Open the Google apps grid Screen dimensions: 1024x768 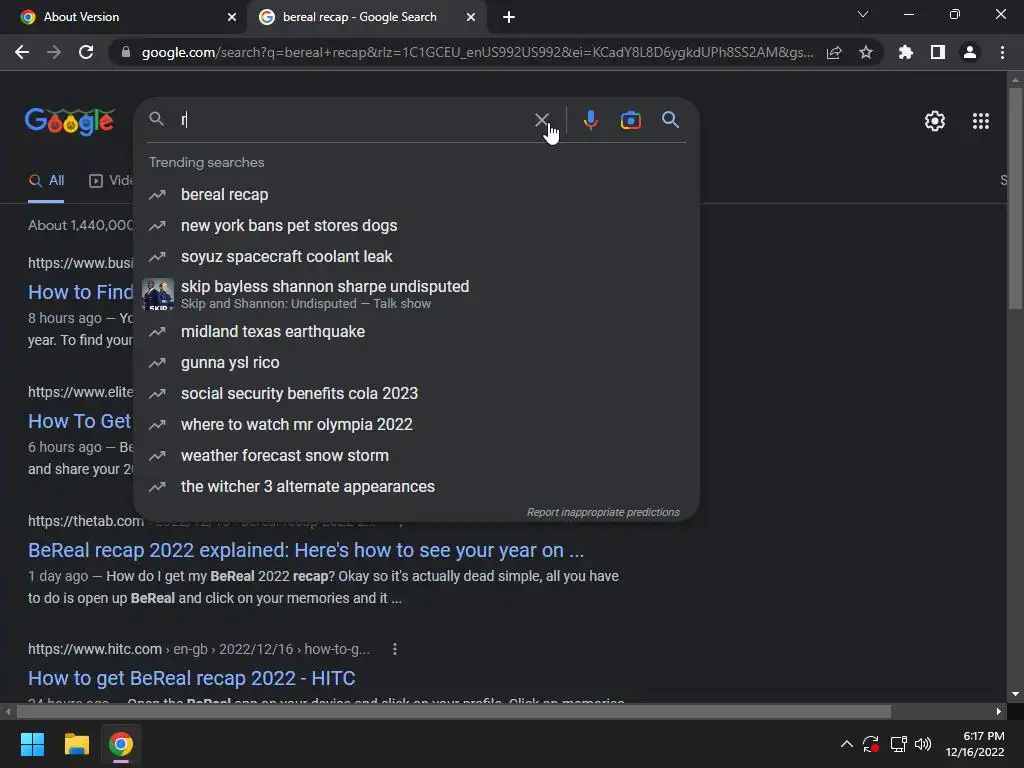tap(980, 121)
